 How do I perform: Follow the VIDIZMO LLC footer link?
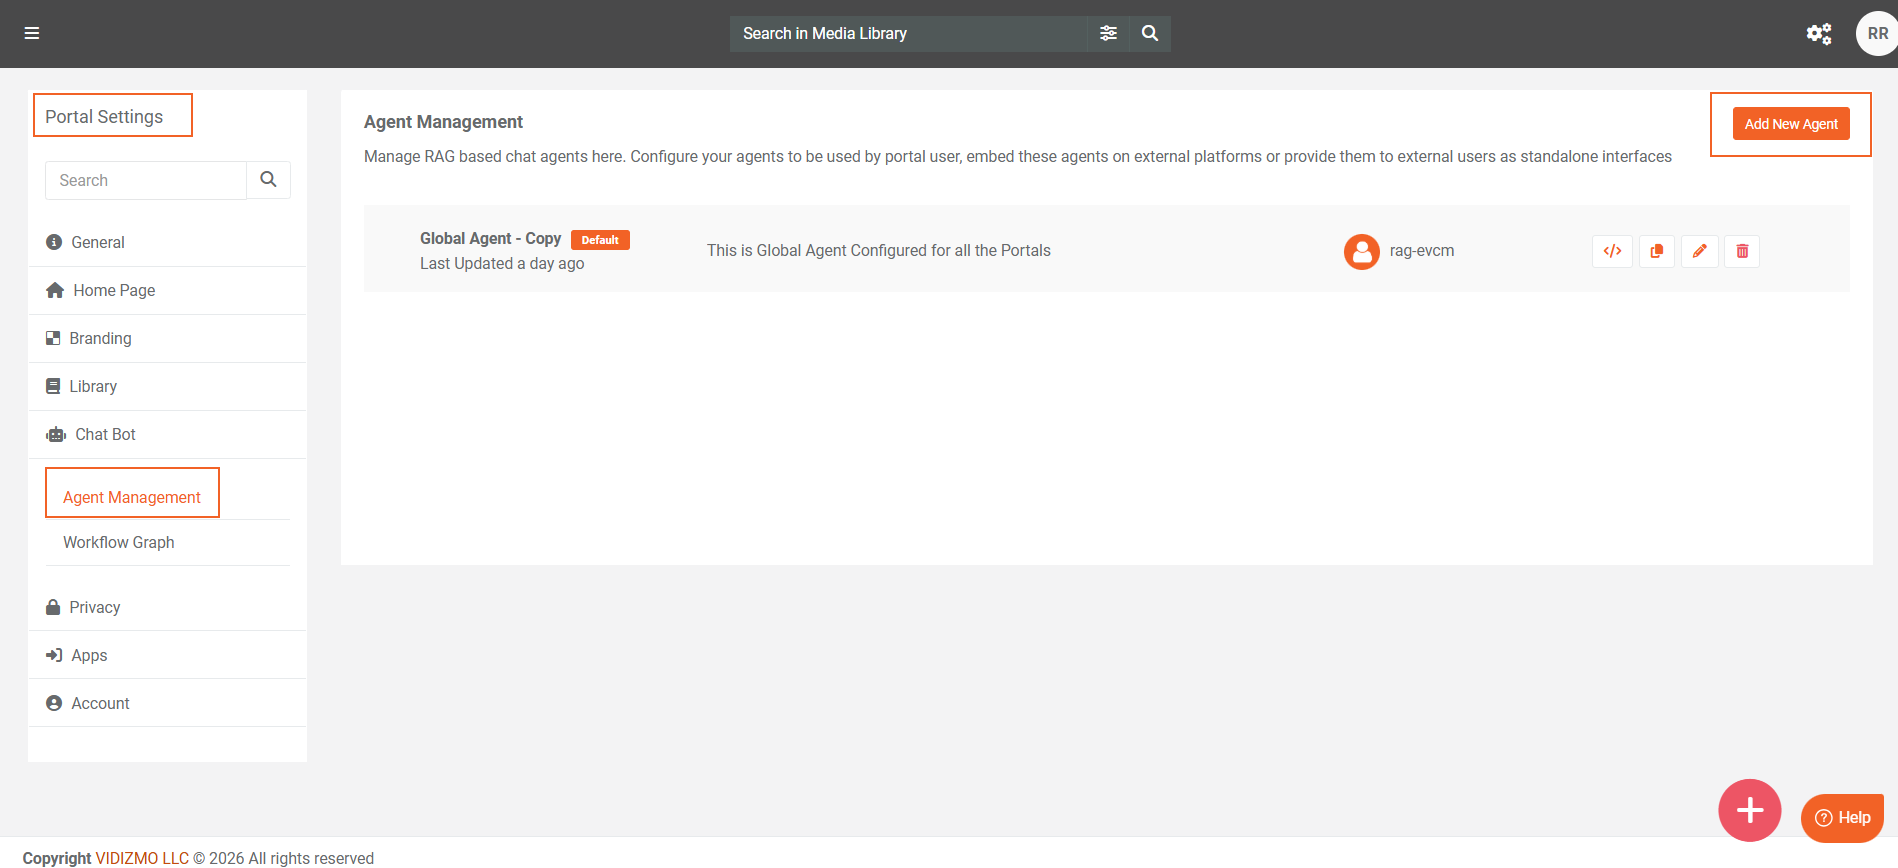142,858
